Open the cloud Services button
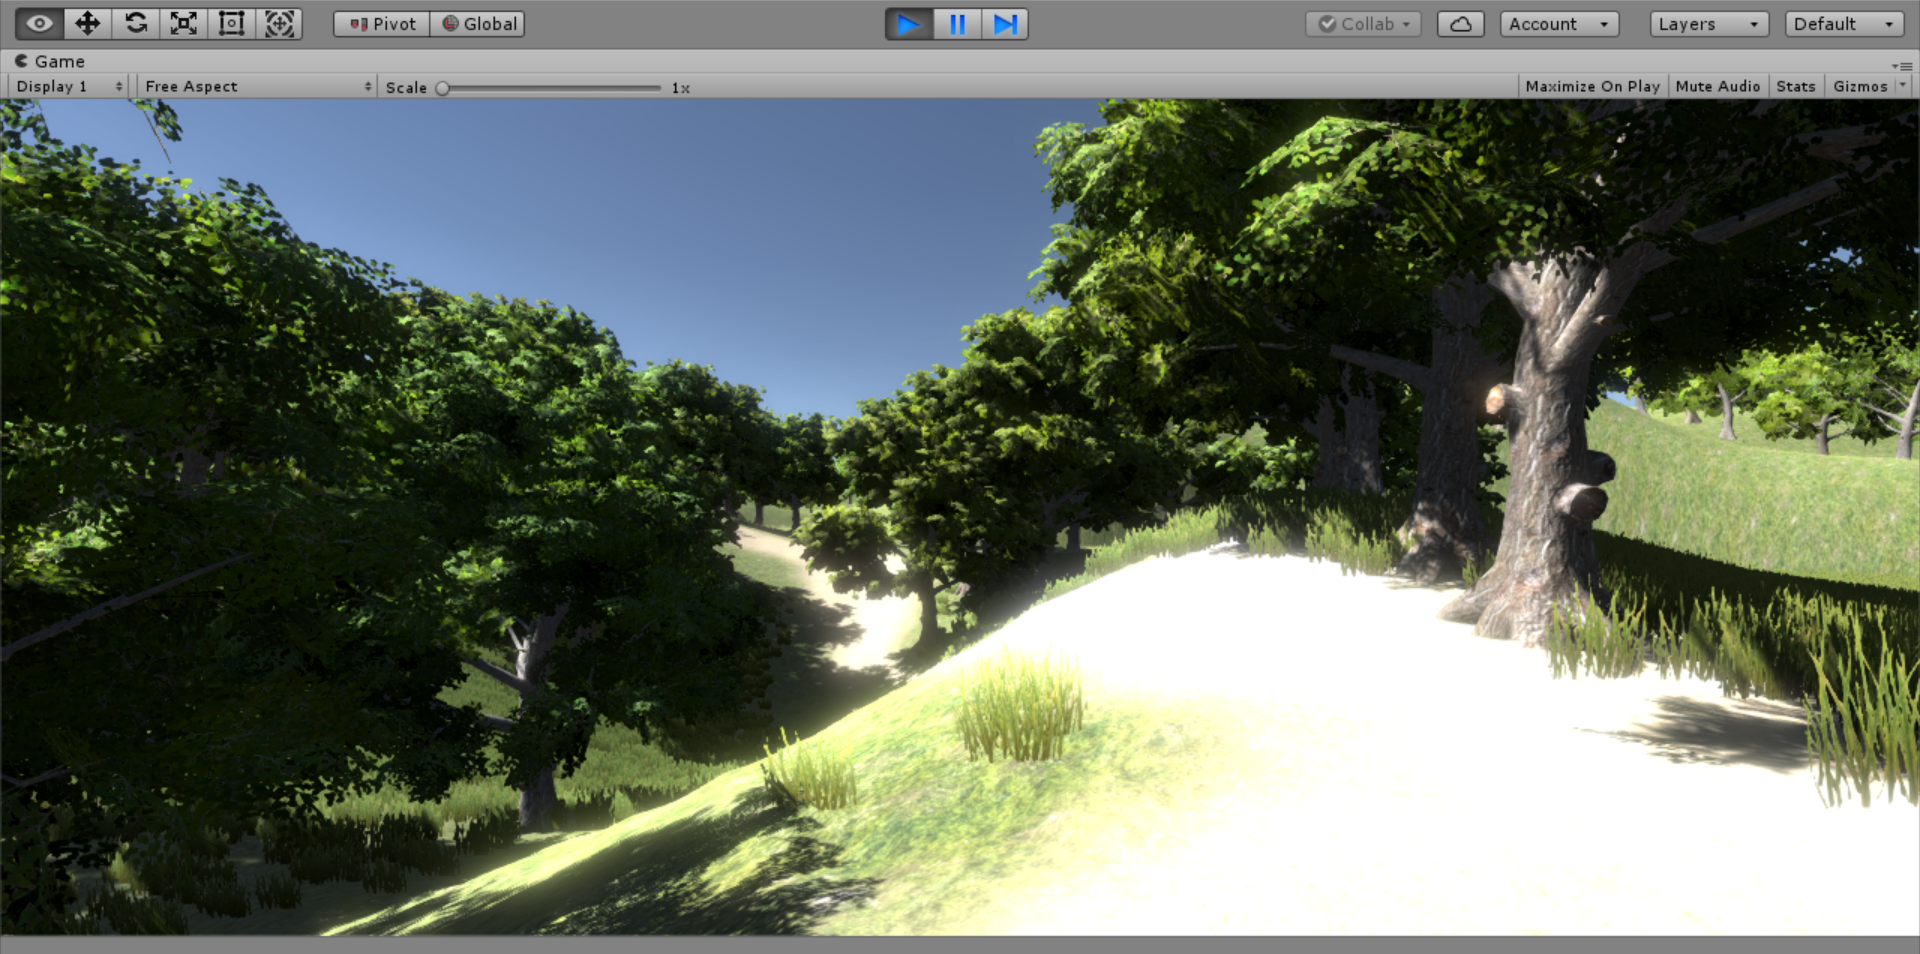The height and width of the screenshot is (954, 1920). [x=1460, y=24]
